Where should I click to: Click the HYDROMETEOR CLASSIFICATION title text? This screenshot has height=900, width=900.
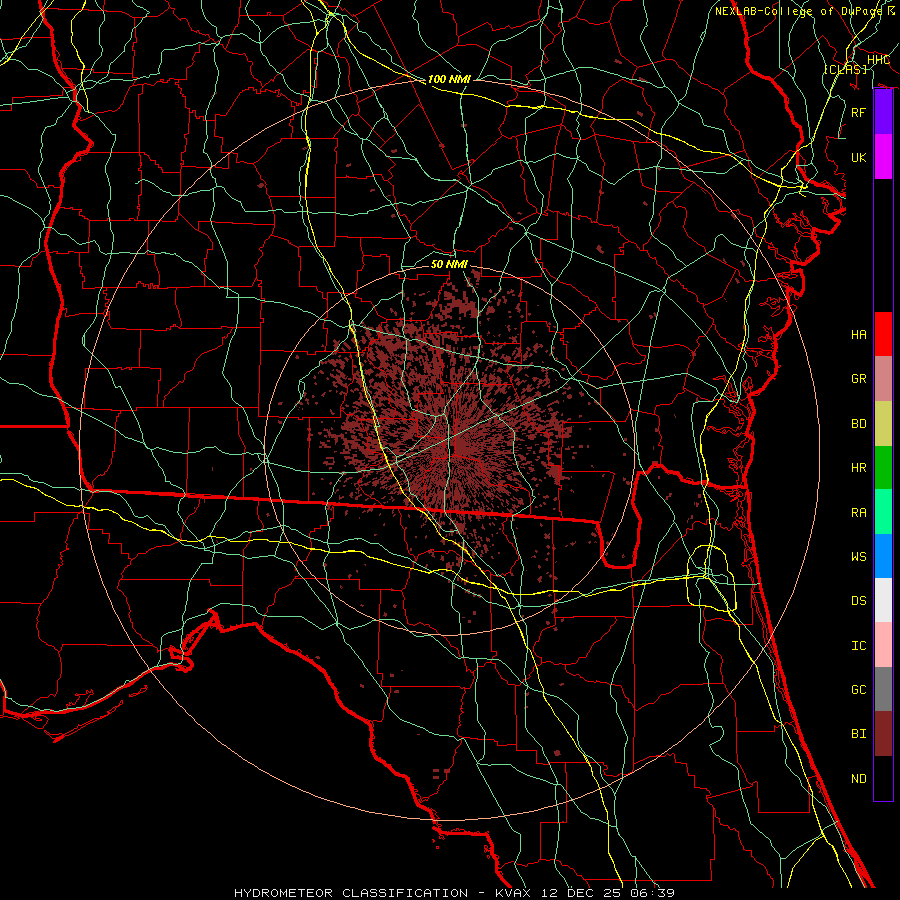(351, 893)
